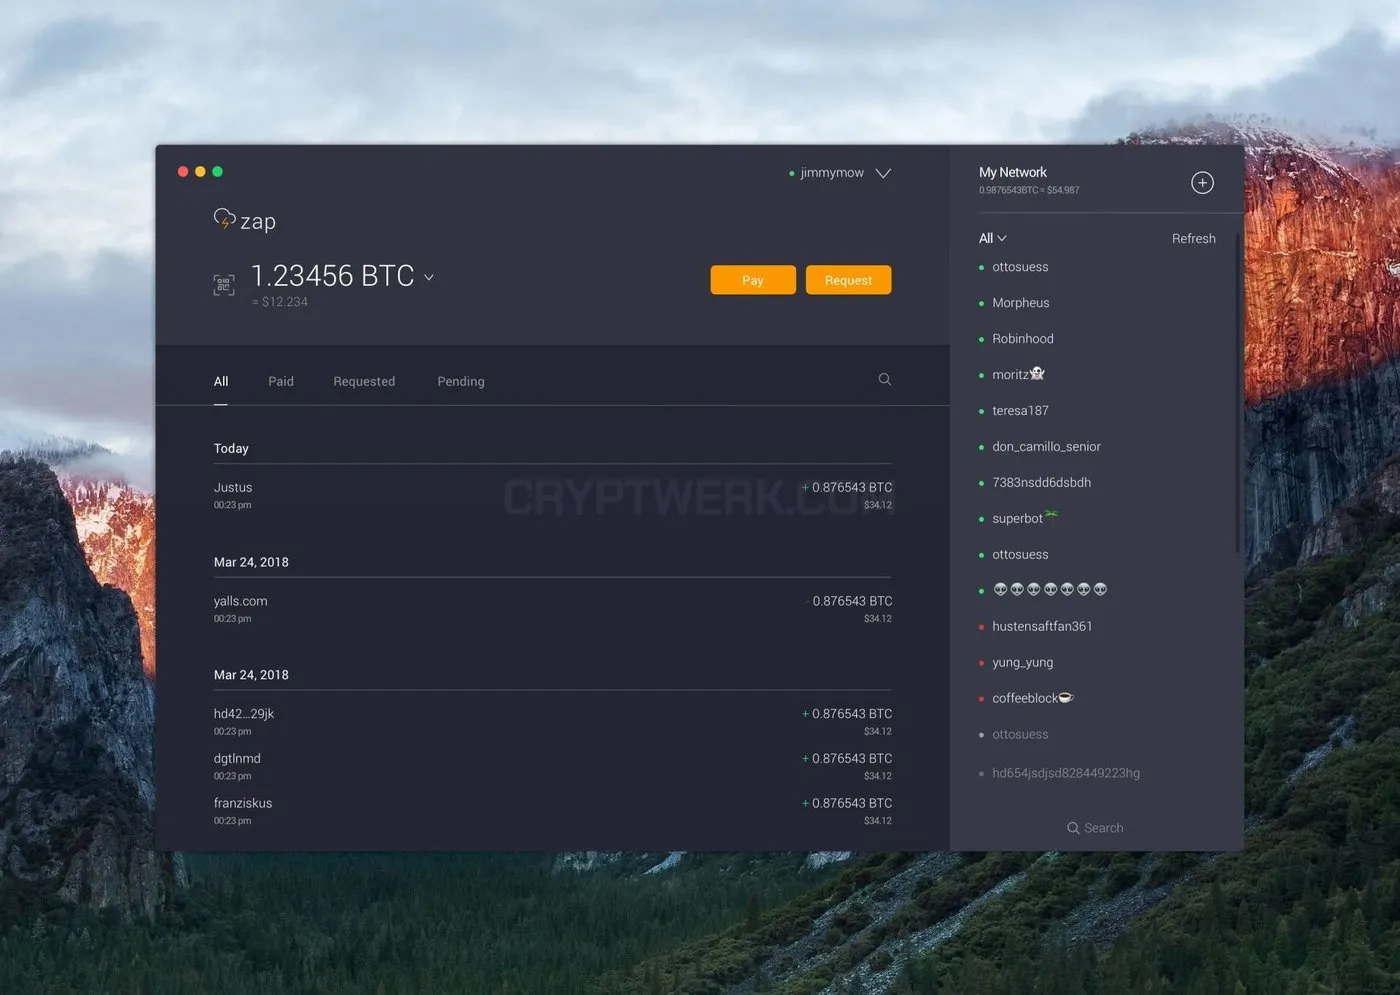Open the QR code address icon
The height and width of the screenshot is (995, 1400).
click(x=224, y=285)
